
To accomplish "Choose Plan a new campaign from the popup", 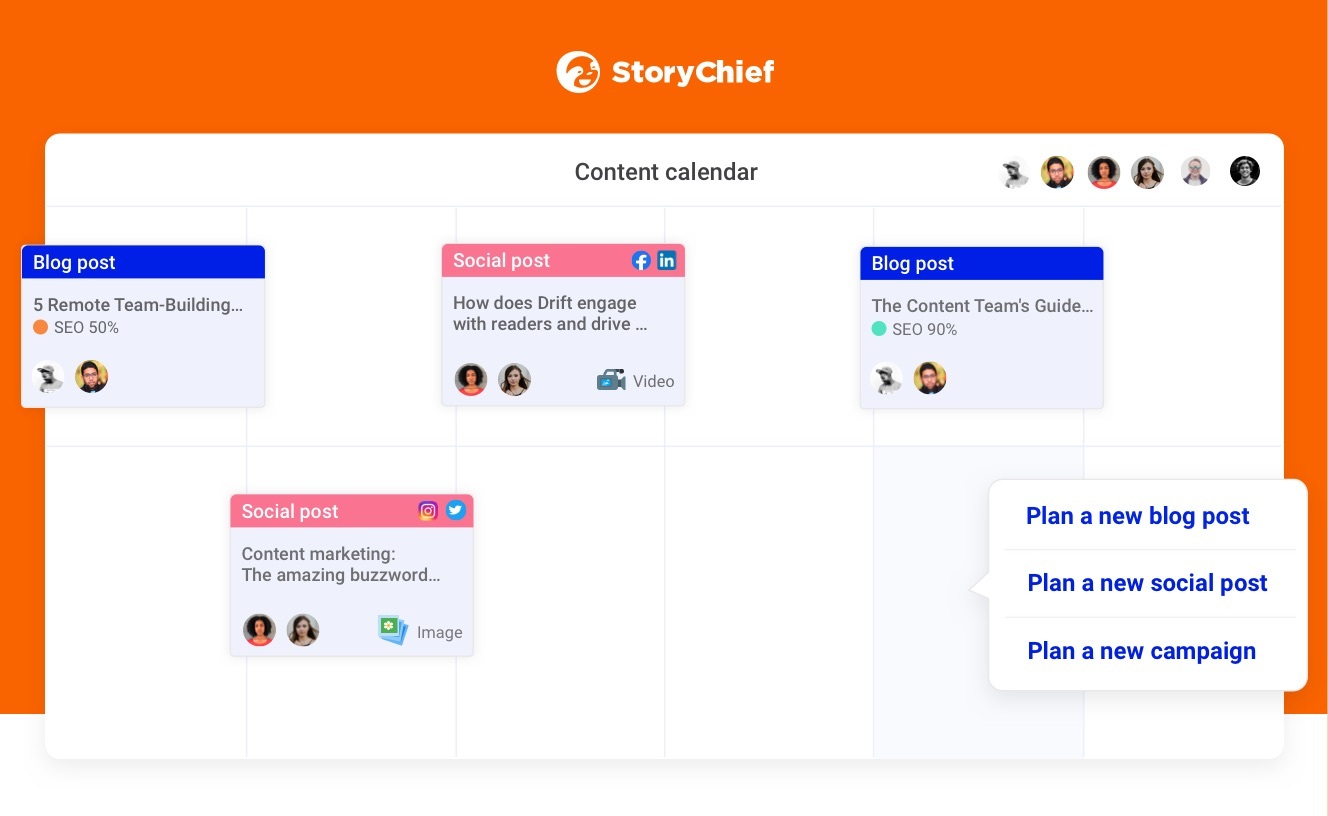I will [1142, 651].
